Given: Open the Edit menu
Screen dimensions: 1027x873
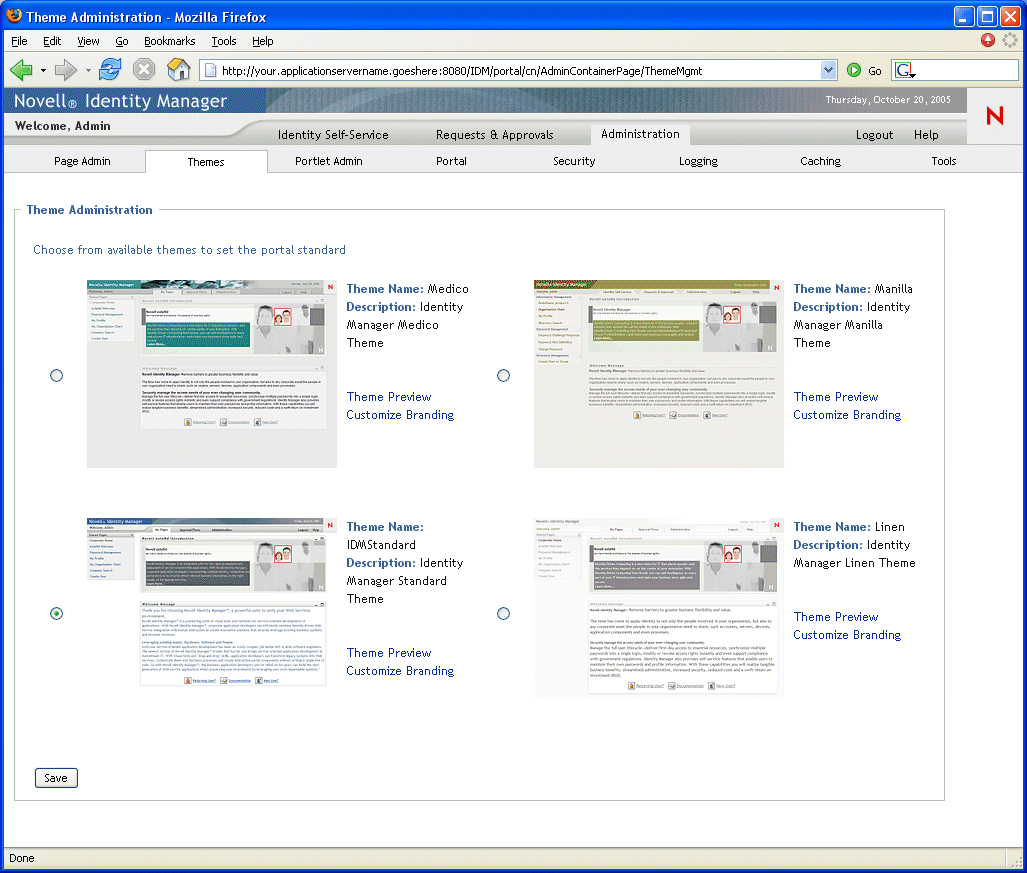Looking at the screenshot, I should coord(52,41).
